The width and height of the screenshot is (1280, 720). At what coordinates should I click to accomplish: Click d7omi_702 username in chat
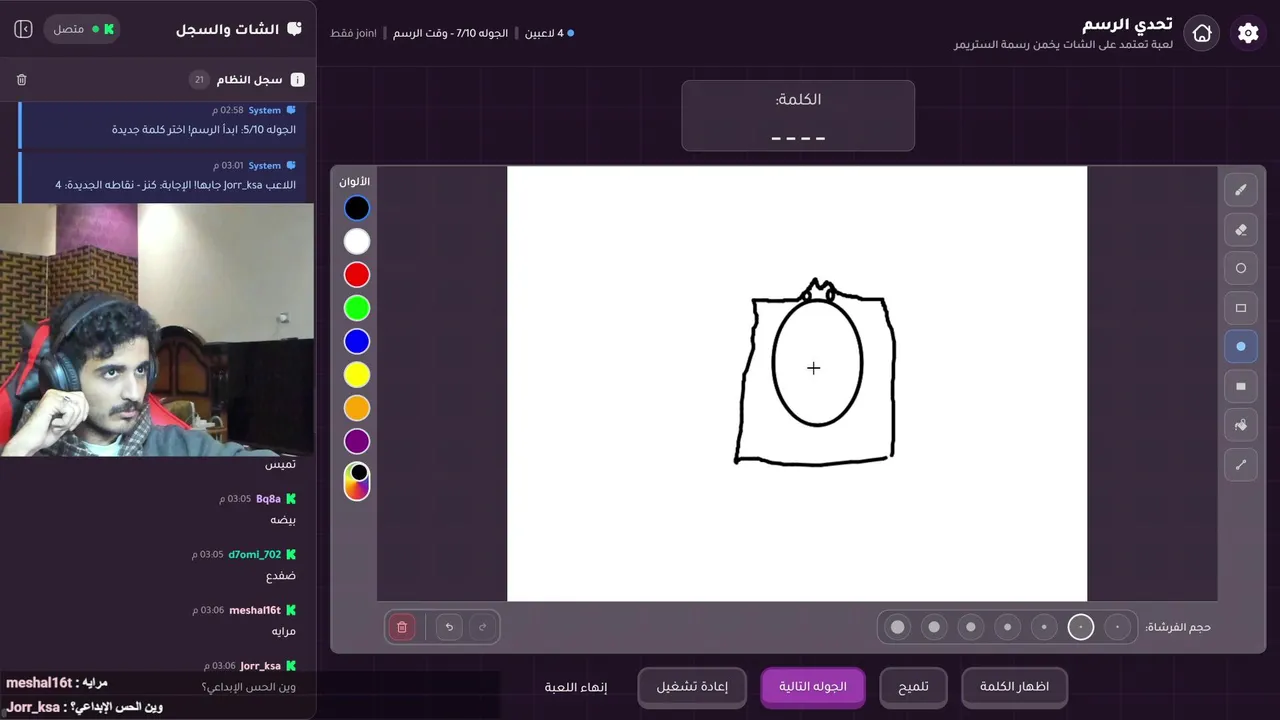(255, 554)
